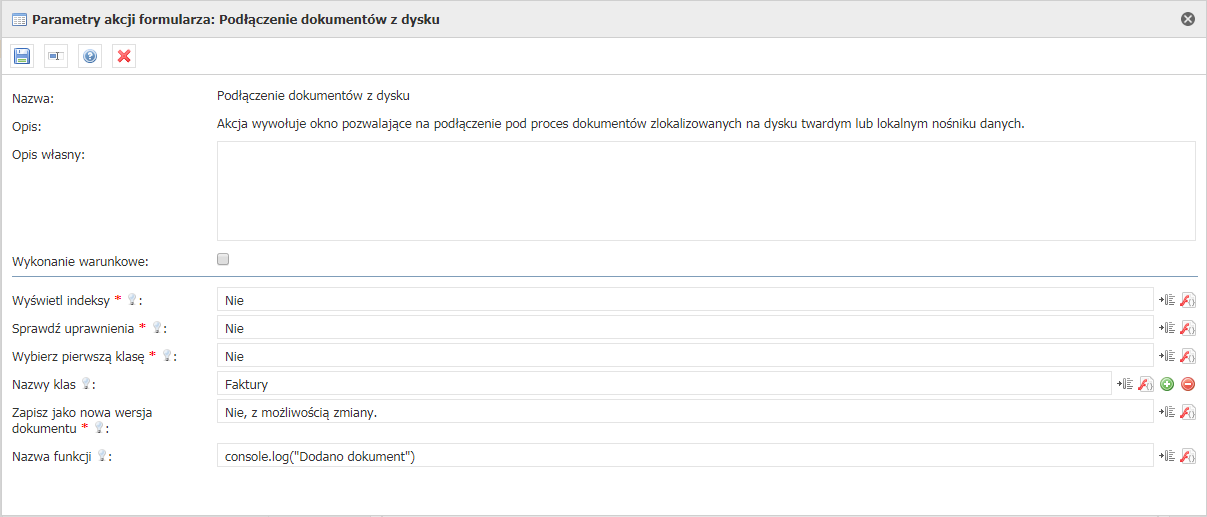This screenshot has height=517, width=1207.
Task: Open help via the question mark icon
Action: [90, 56]
